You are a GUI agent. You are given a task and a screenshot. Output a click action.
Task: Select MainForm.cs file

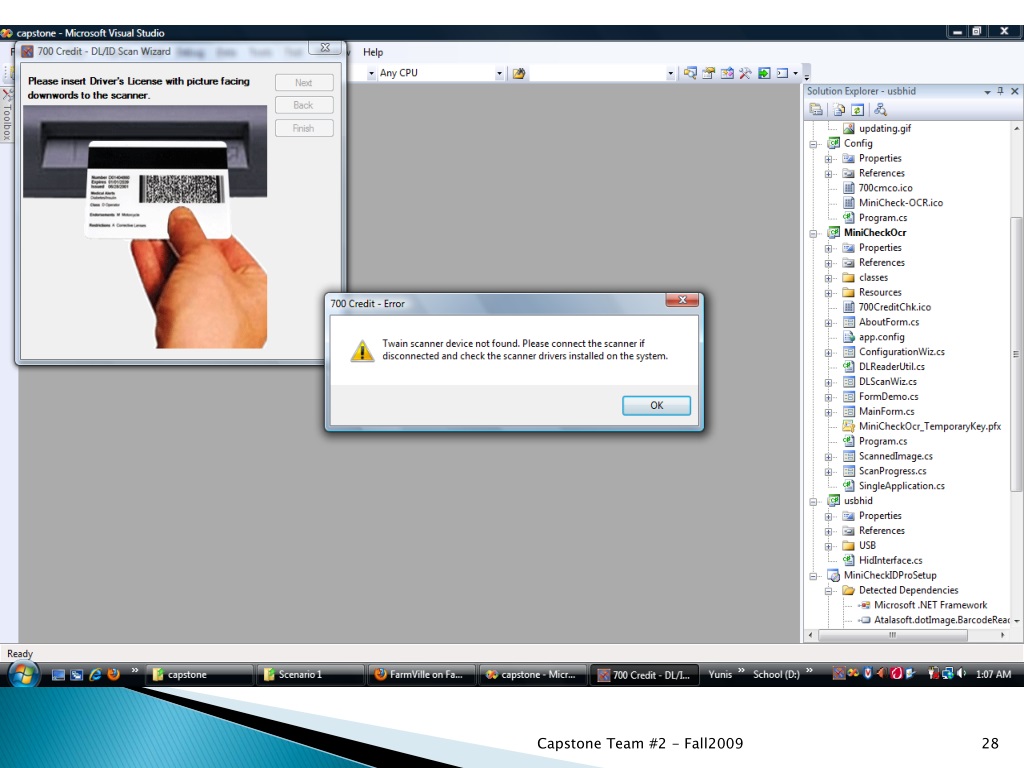pos(886,411)
